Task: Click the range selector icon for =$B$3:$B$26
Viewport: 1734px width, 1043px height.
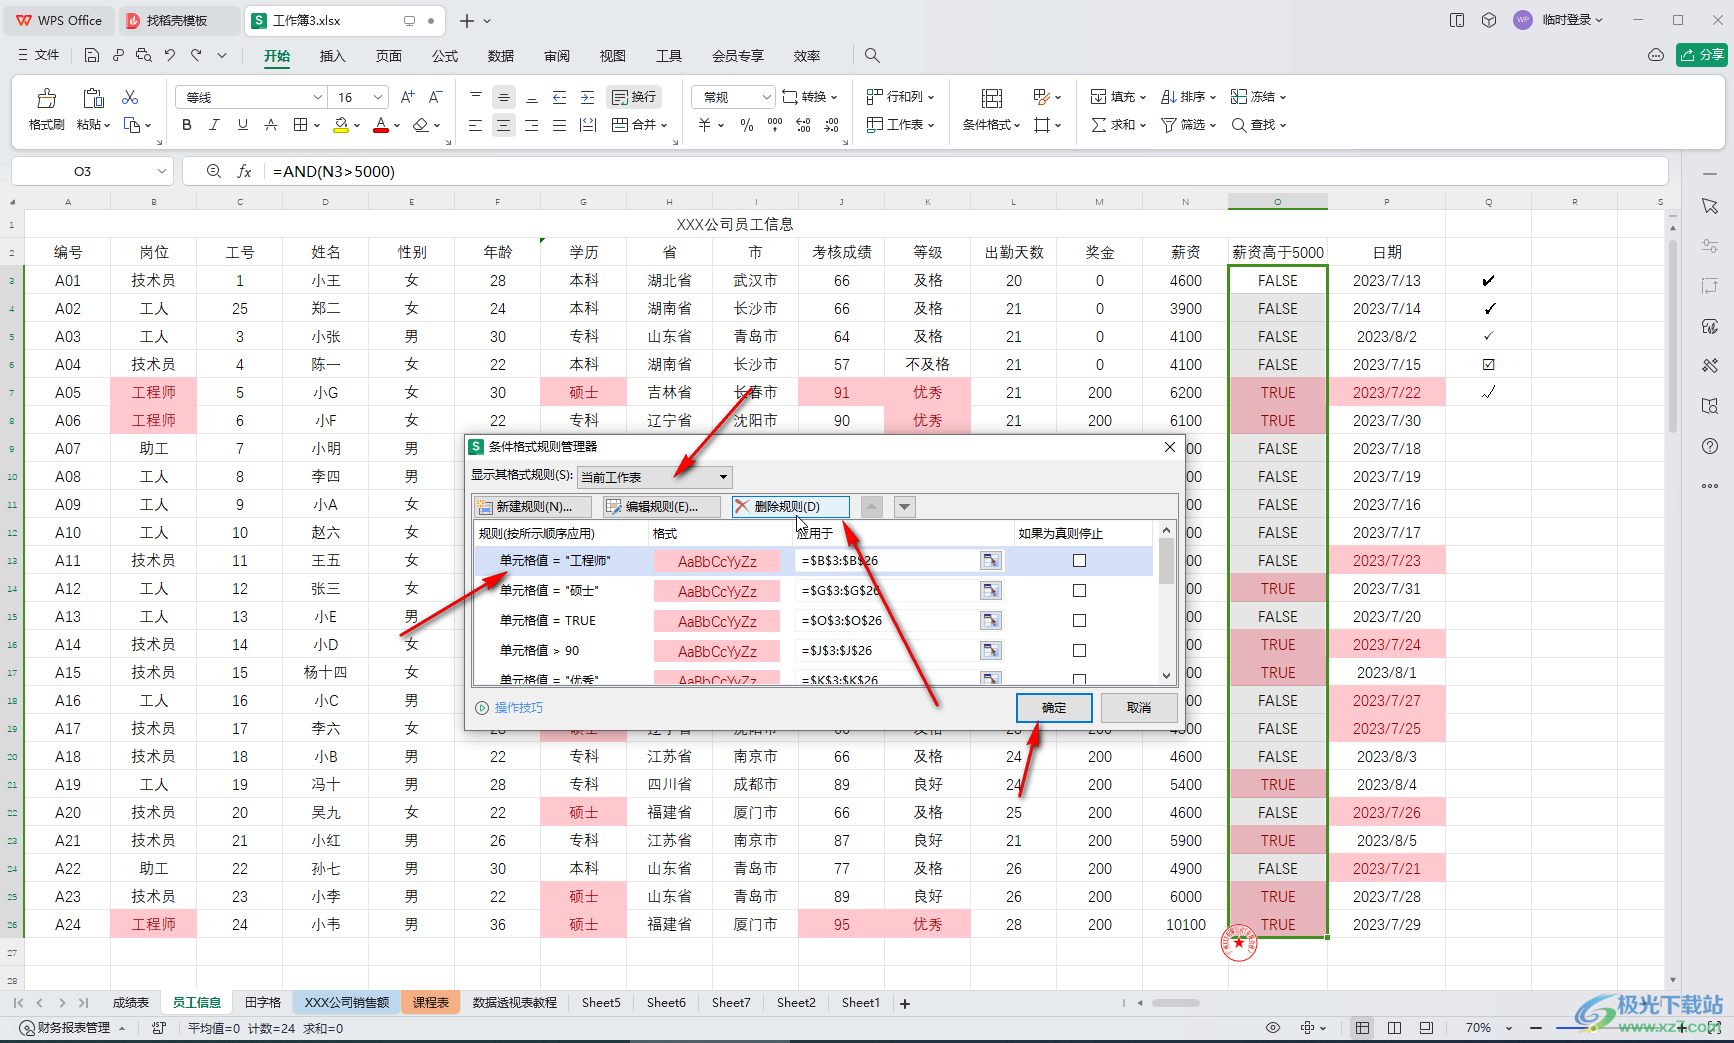Action: (x=990, y=561)
